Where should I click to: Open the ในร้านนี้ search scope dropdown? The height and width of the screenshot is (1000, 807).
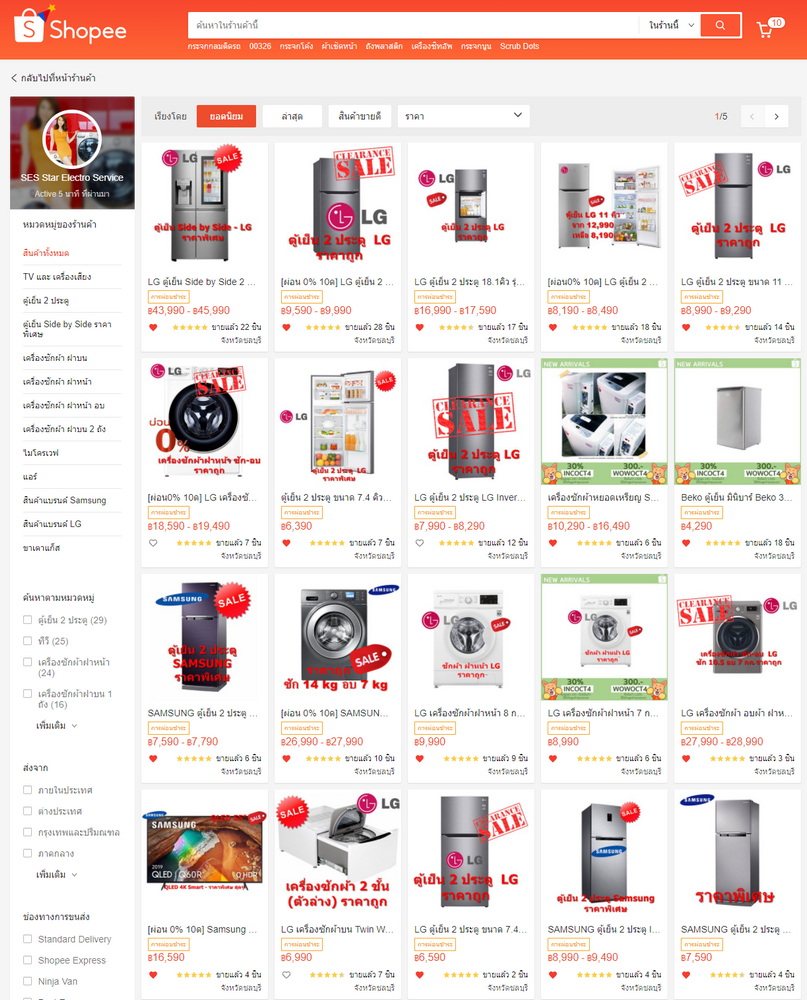(x=670, y=26)
